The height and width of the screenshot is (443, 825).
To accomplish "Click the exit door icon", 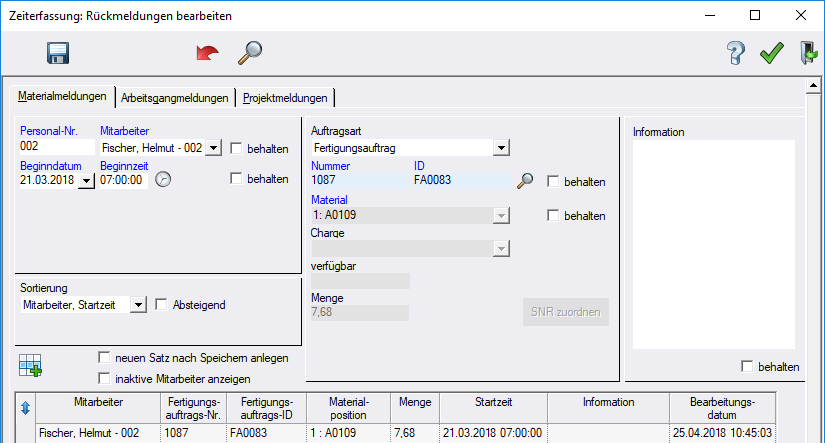I will pos(807,54).
